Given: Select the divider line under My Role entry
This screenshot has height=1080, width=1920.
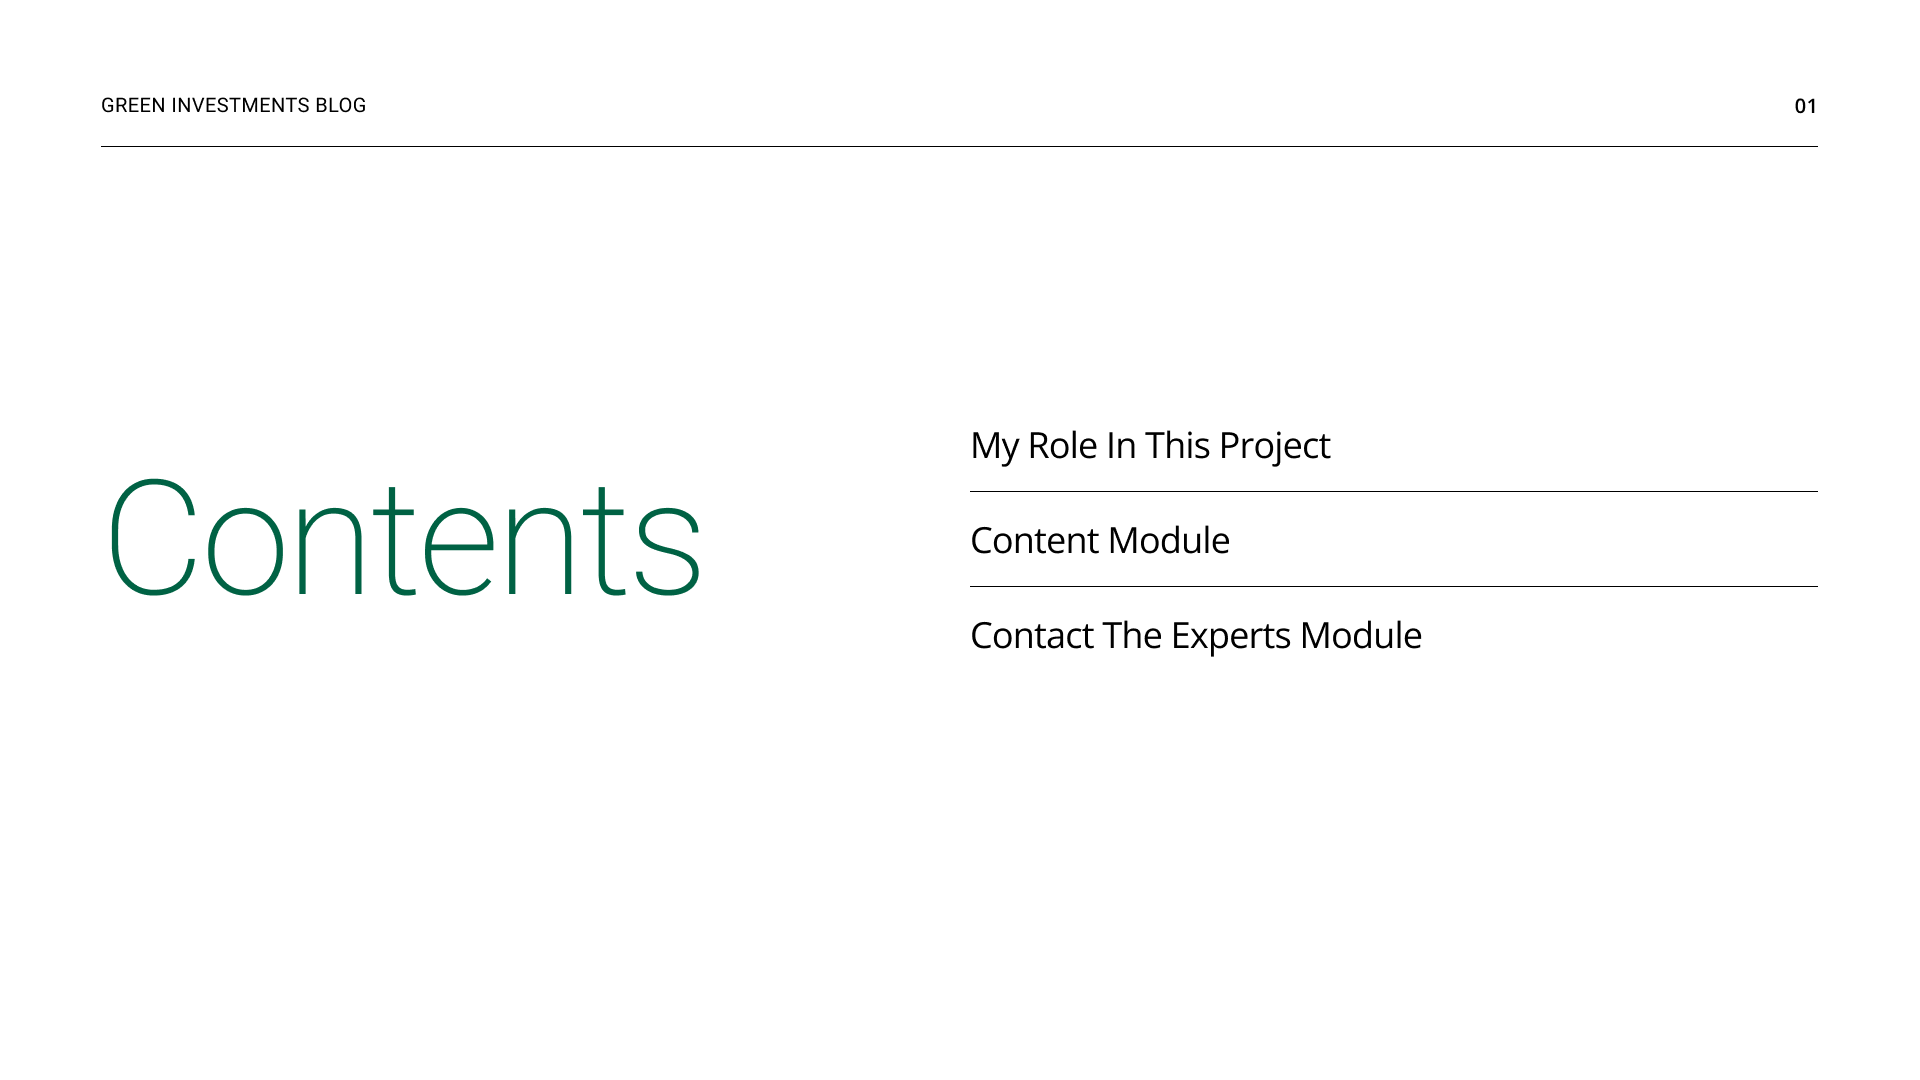Looking at the screenshot, I should [1394, 491].
